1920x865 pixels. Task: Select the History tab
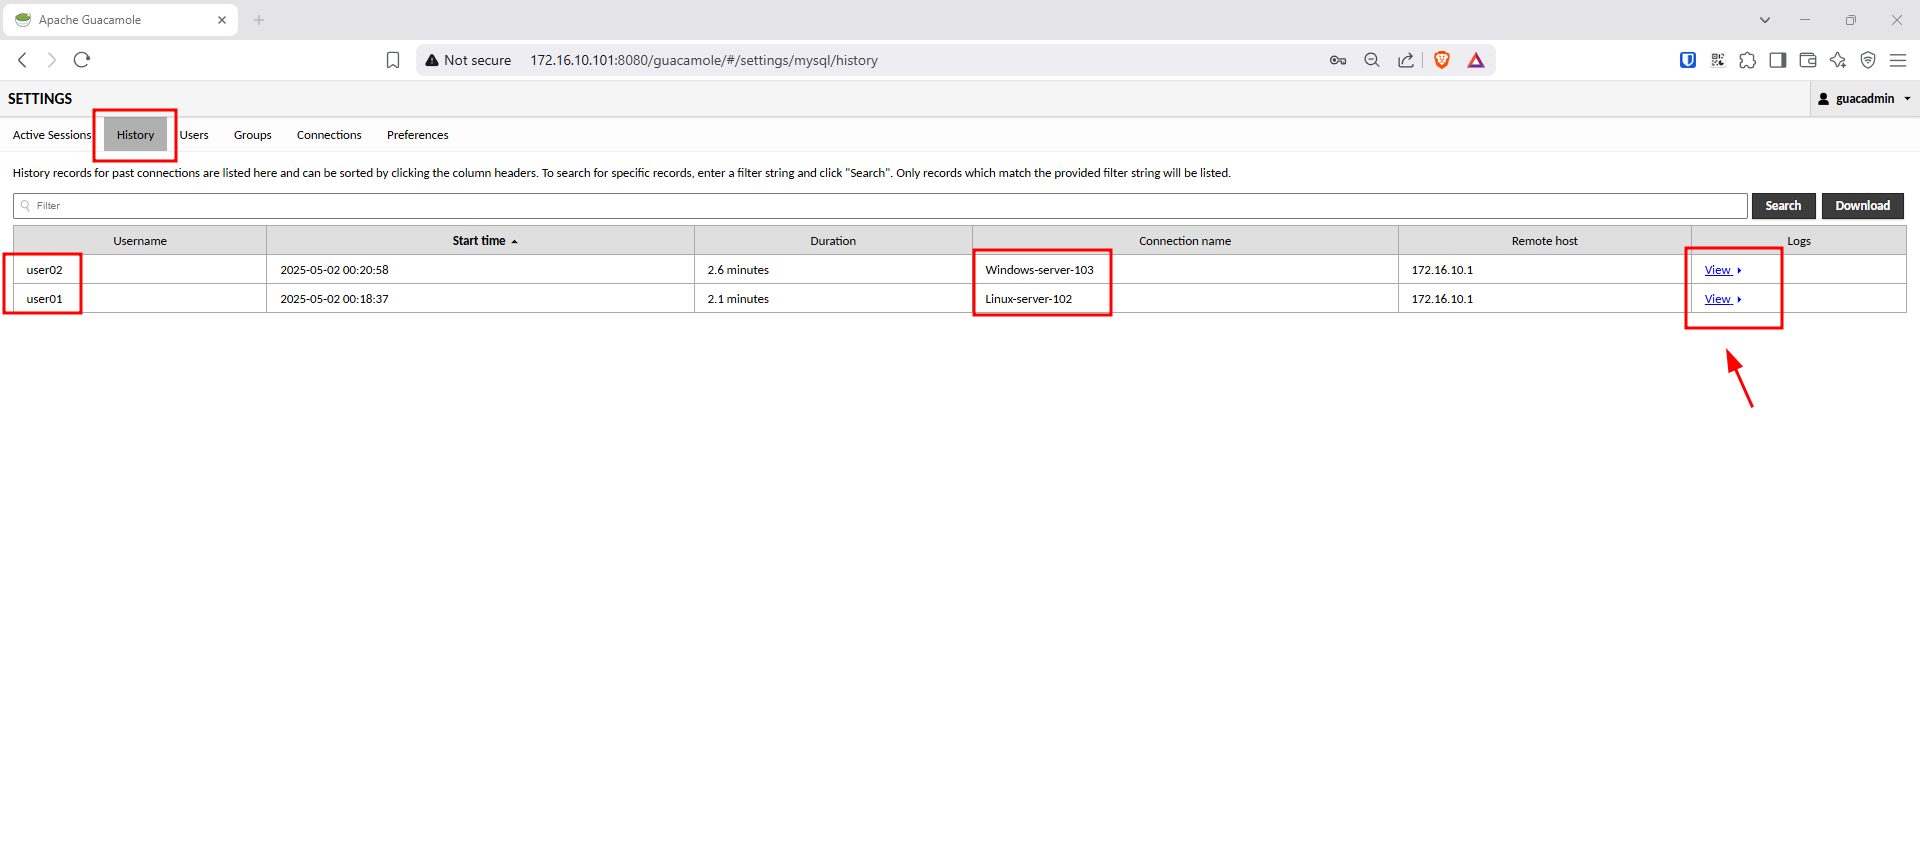(135, 135)
